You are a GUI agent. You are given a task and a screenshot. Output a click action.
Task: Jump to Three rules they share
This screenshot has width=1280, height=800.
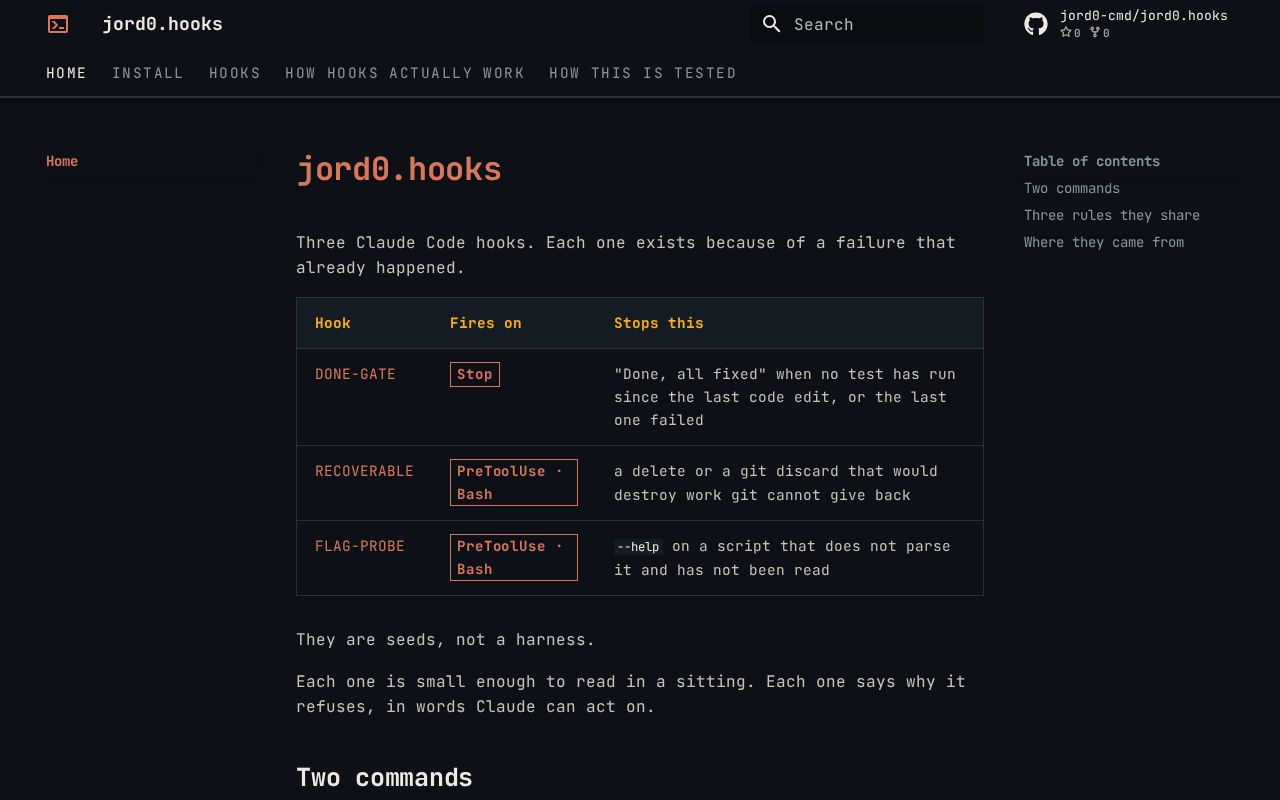click(1112, 215)
